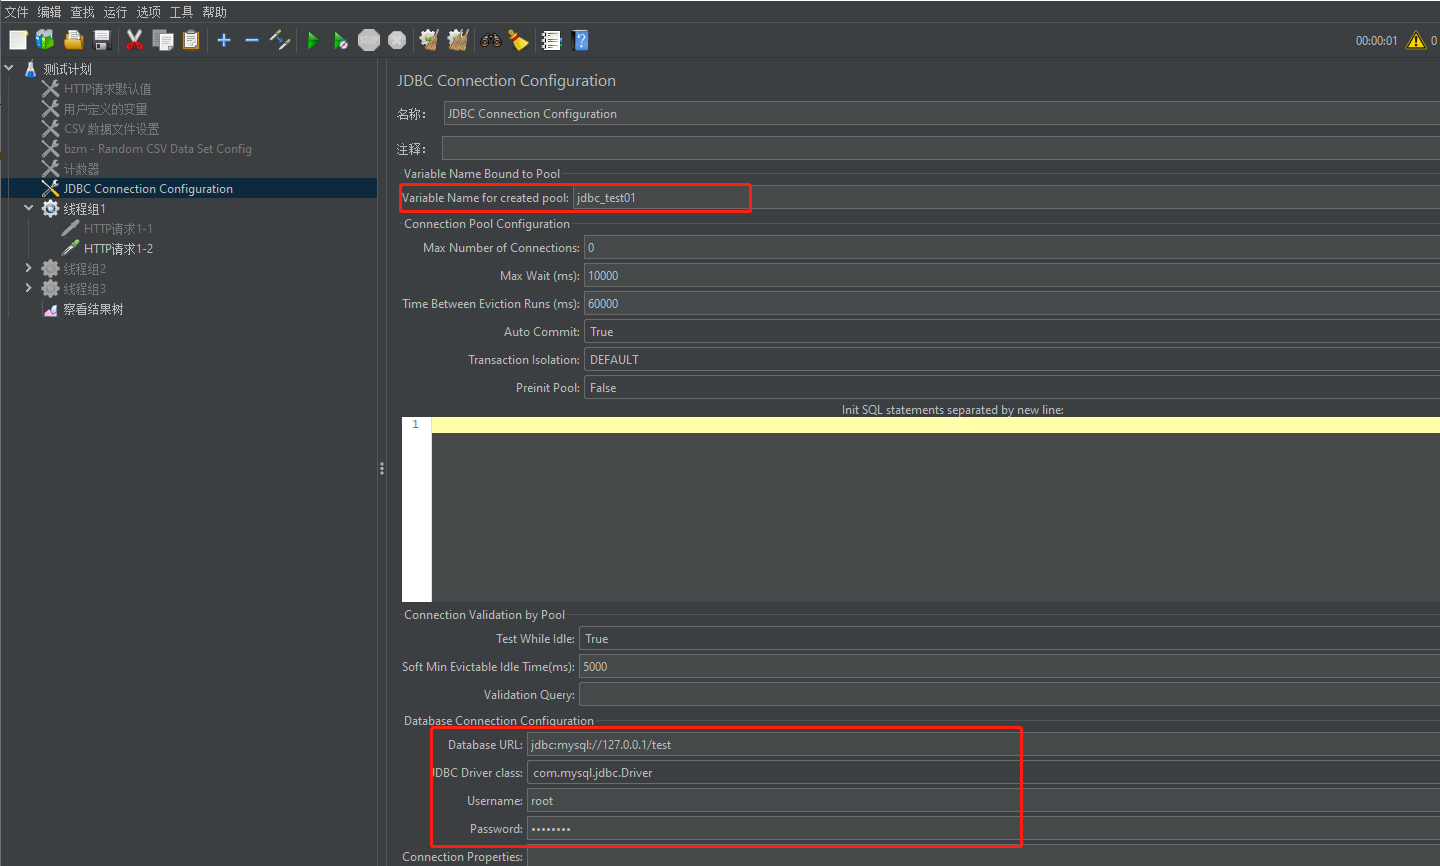This screenshot has height=866, width=1440.
Task: Open the Function Helper list icon
Action: pos(551,40)
